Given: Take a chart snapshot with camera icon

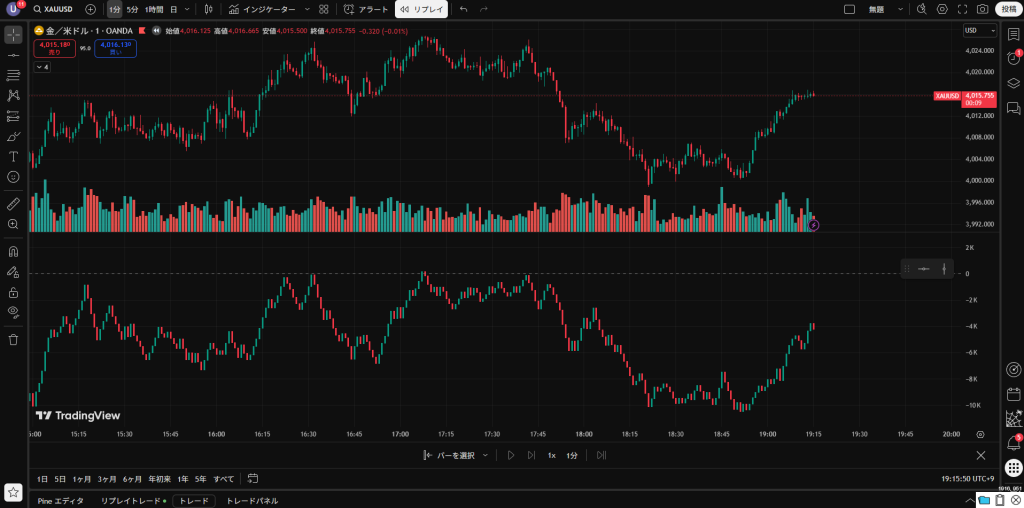Looking at the screenshot, I should click(982, 9).
